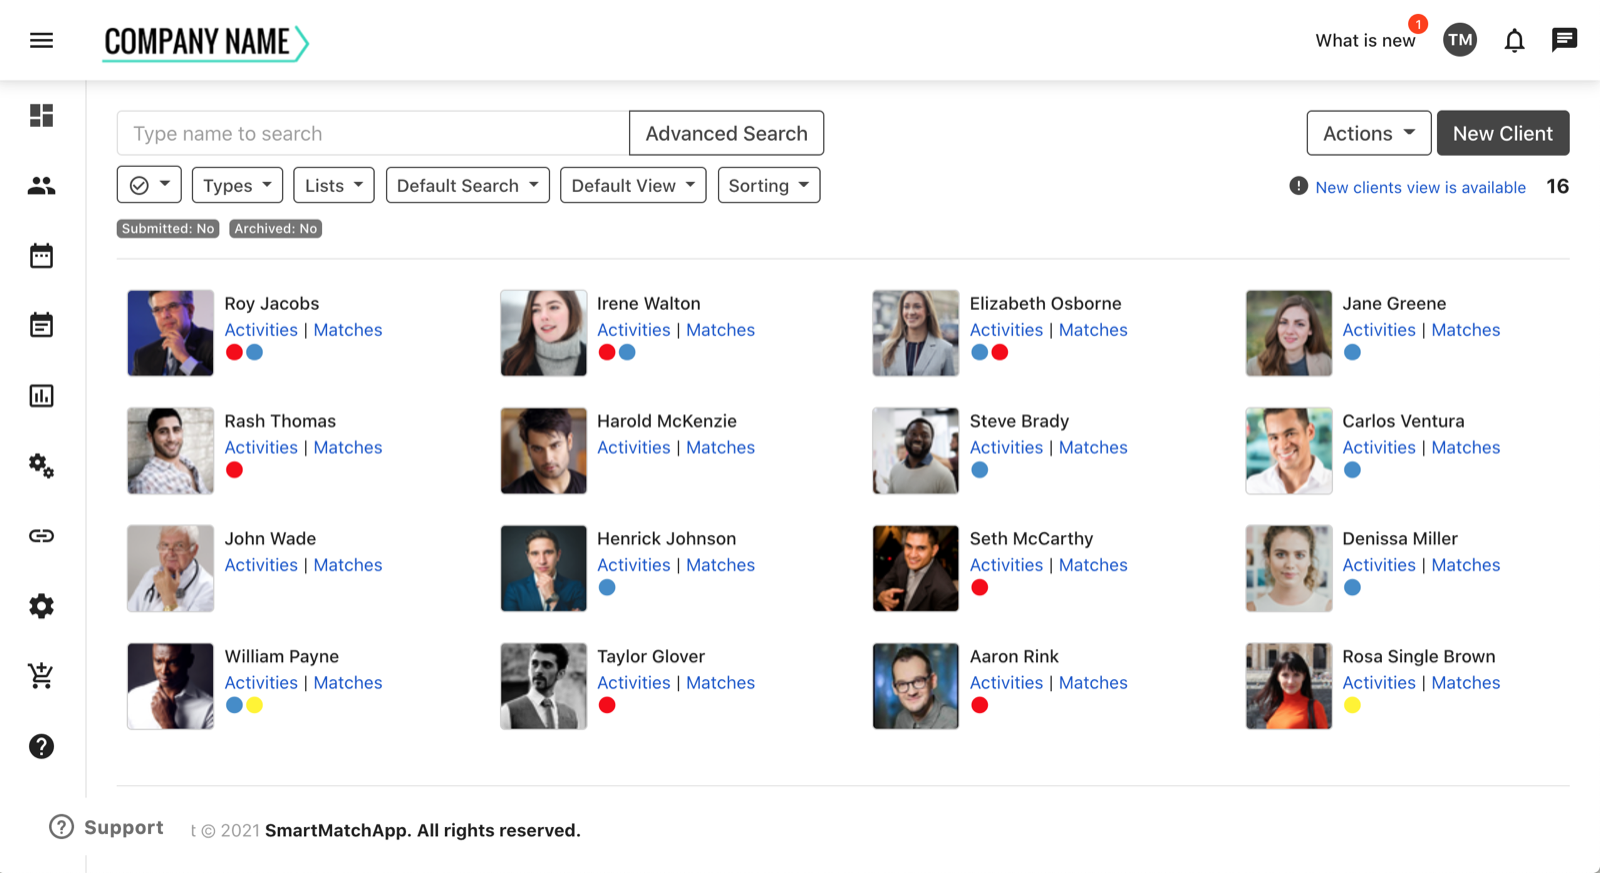Open Activities link for Roy Jacobs

click(x=261, y=330)
